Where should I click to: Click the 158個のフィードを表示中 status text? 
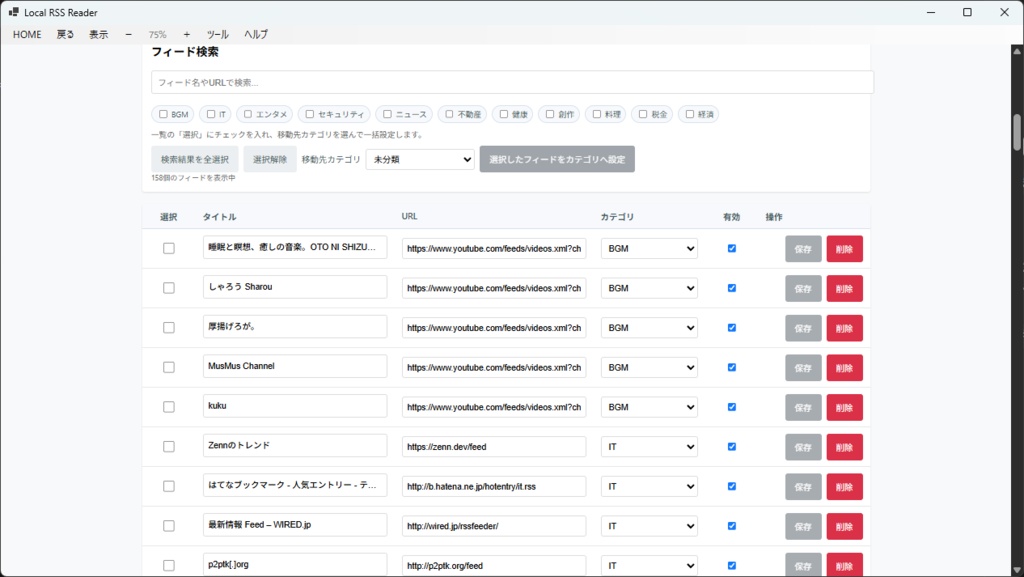[193, 178]
